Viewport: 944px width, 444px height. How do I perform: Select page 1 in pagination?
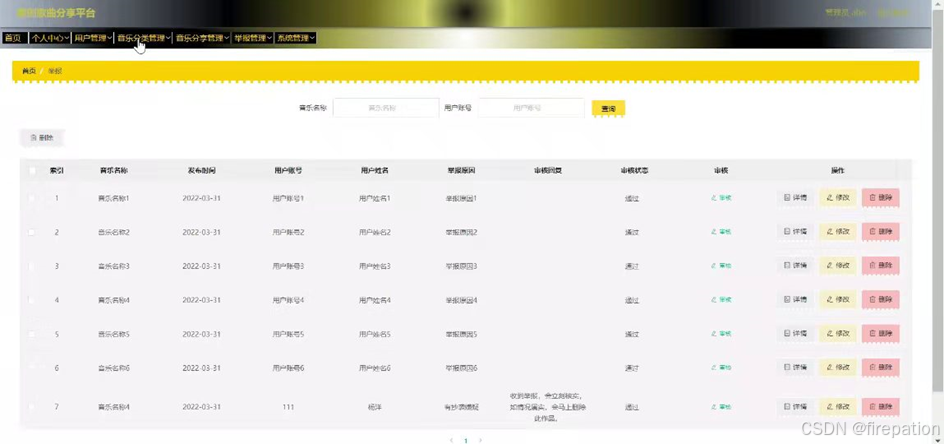click(466, 440)
